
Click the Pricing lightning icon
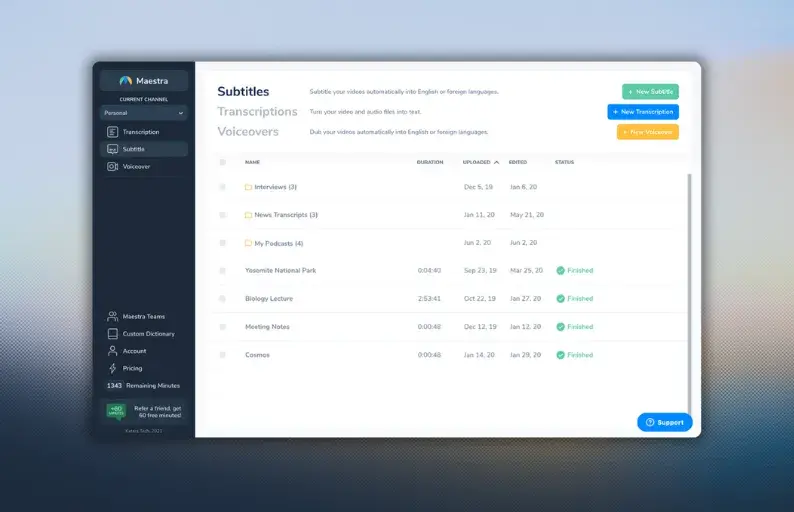[x=113, y=368]
